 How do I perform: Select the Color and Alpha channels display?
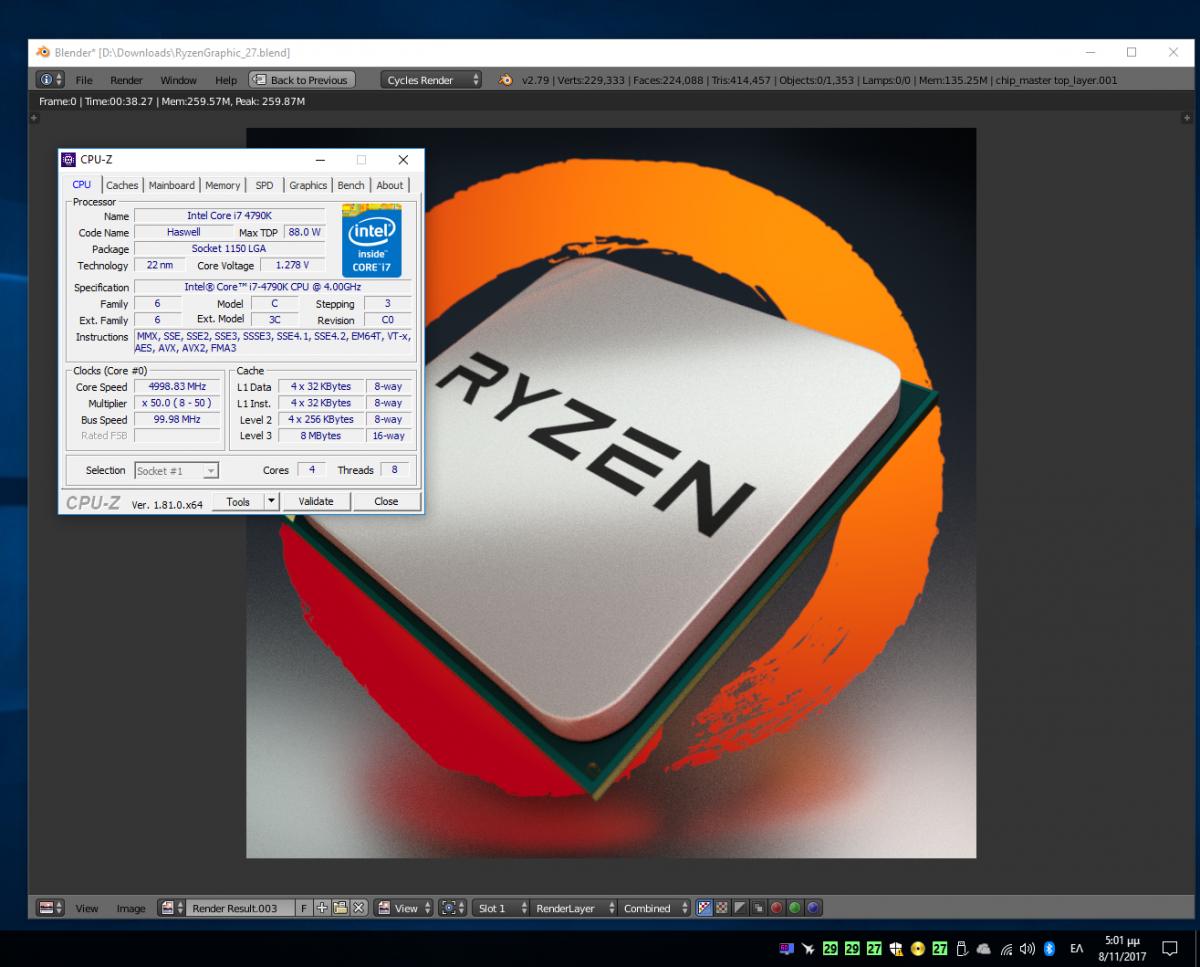tap(704, 908)
